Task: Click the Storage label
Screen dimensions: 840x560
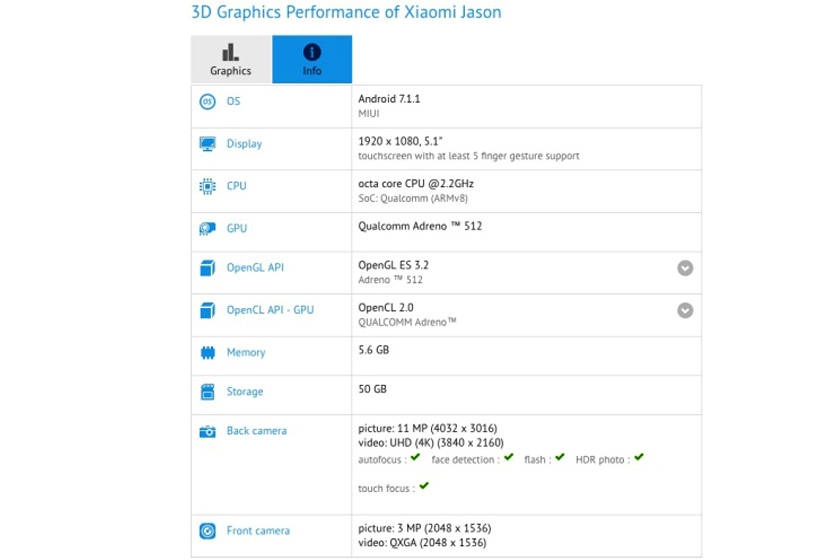Action: [245, 392]
